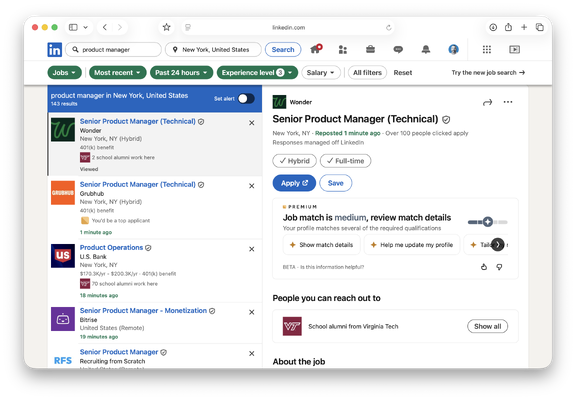The height and width of the screenshot is (400, 576).
Task: Expand the Salary filter dropdown
Action: coord(321,73)
